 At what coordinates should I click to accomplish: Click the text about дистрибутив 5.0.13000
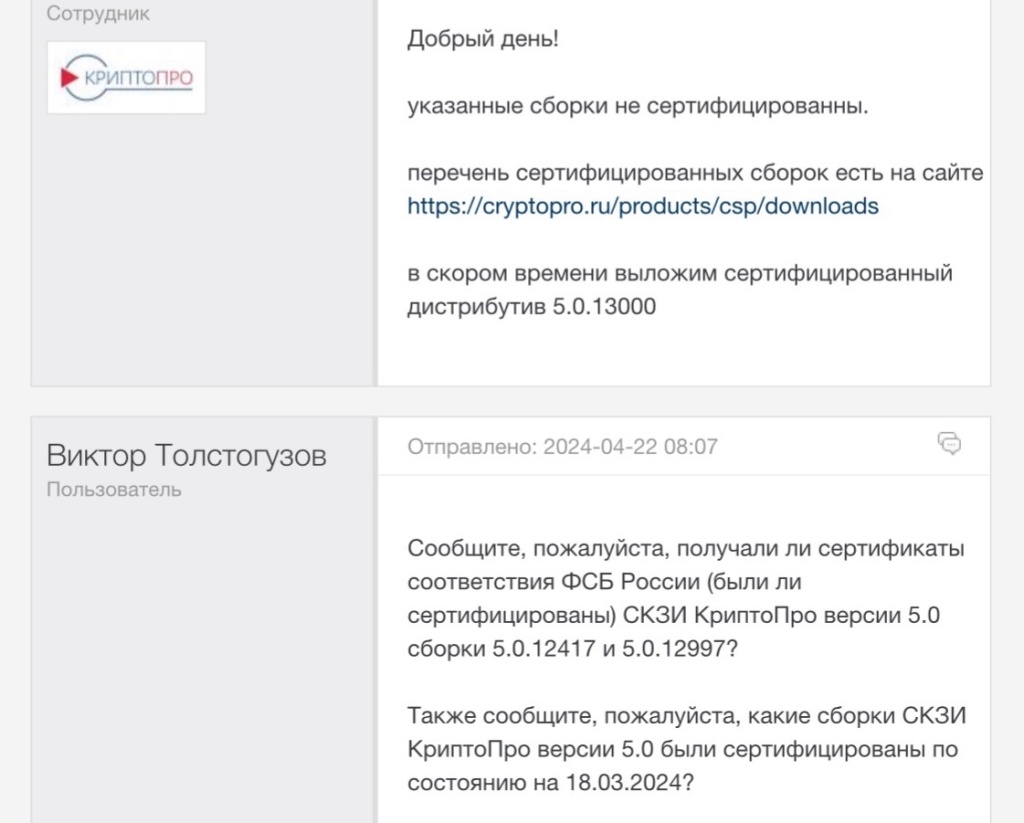pos(531,307)
